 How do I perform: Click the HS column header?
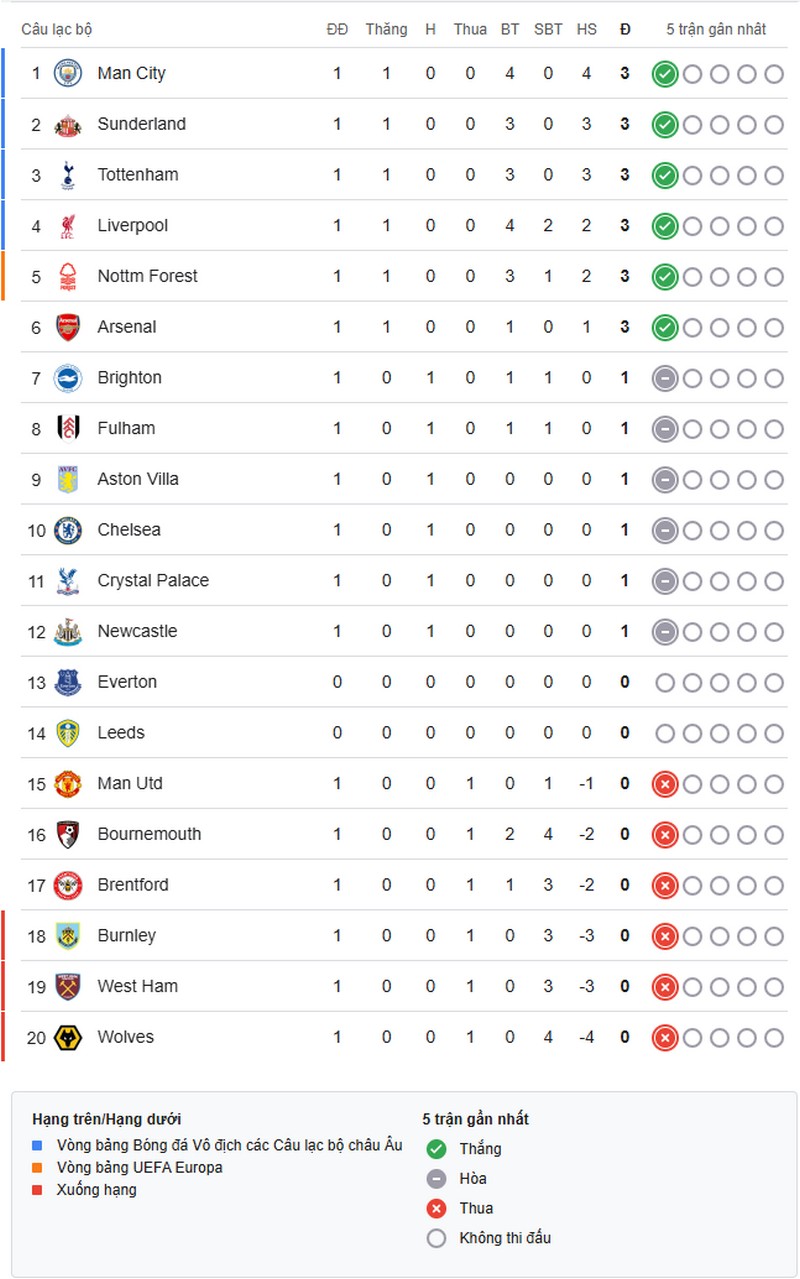tap(586, 29)
